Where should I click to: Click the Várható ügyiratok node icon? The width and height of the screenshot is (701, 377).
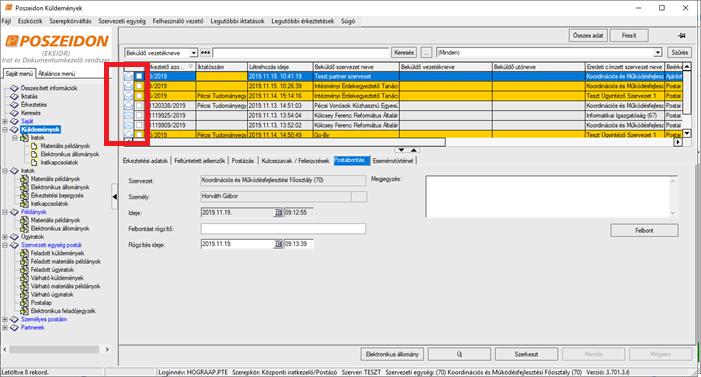pos(24,294)
